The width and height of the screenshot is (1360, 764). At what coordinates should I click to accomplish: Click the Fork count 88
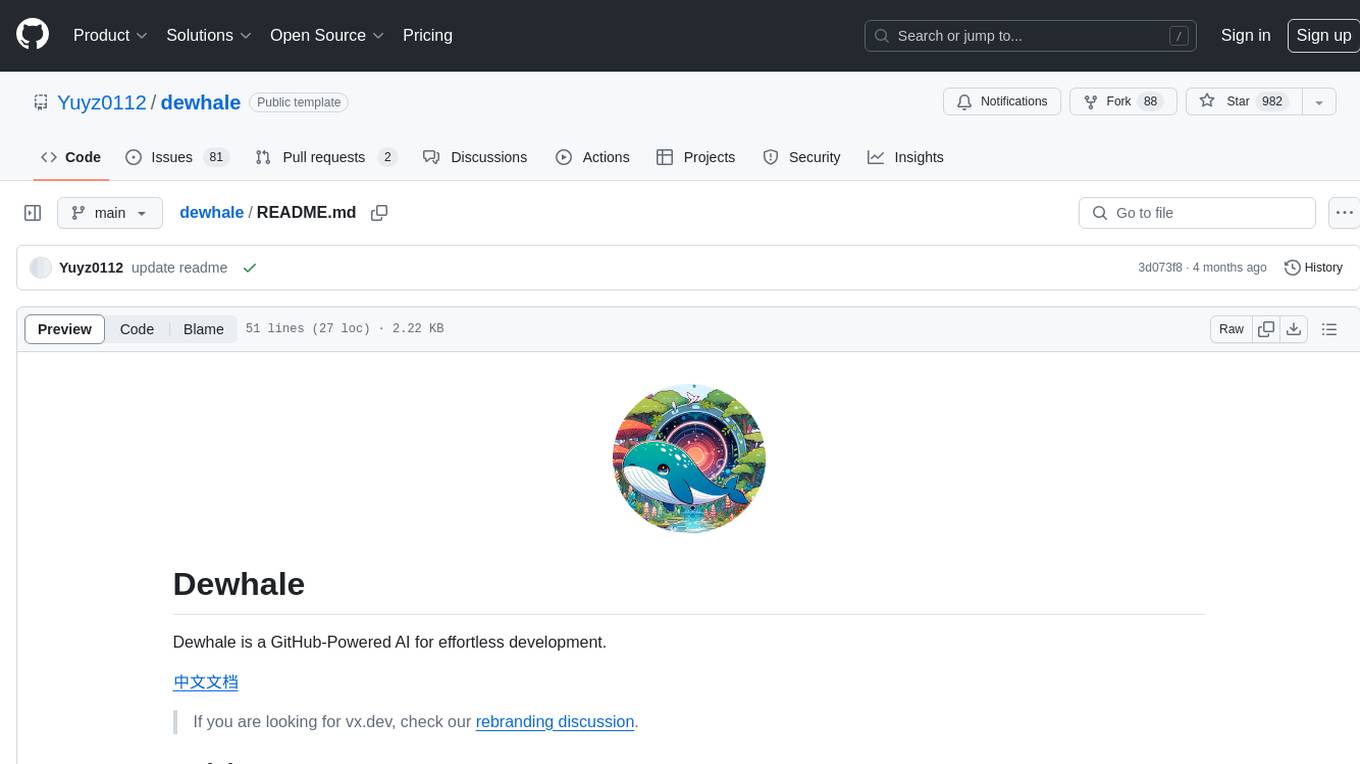[1151, 101]
